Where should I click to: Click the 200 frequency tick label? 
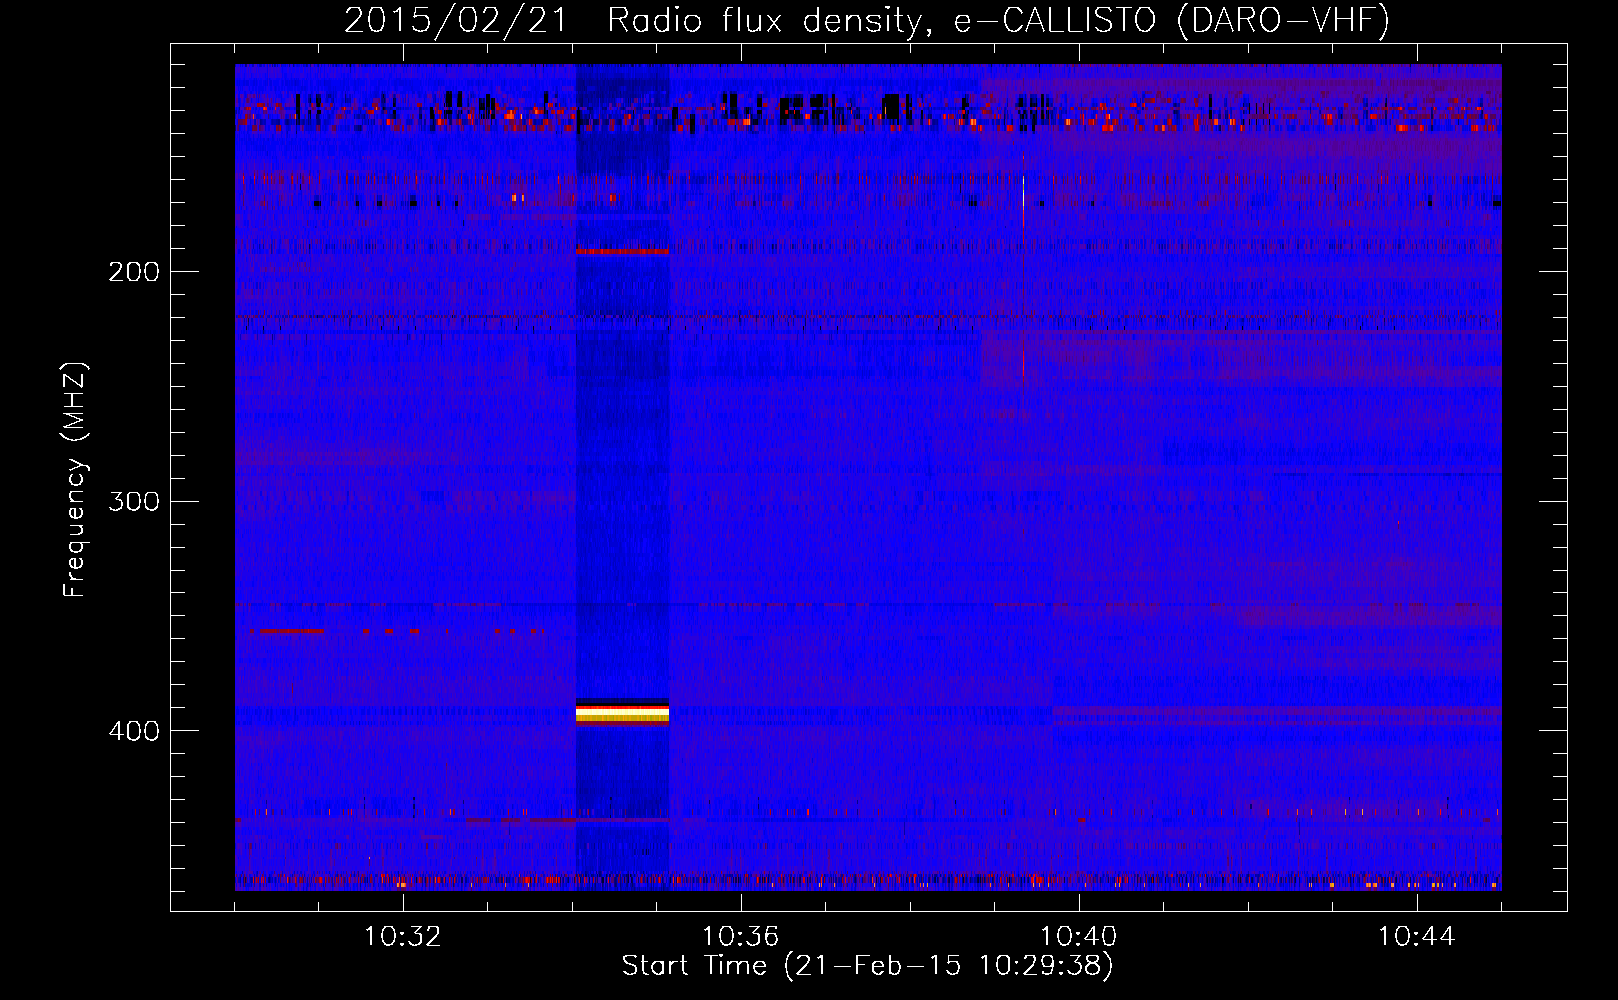[x=134, y=272]
